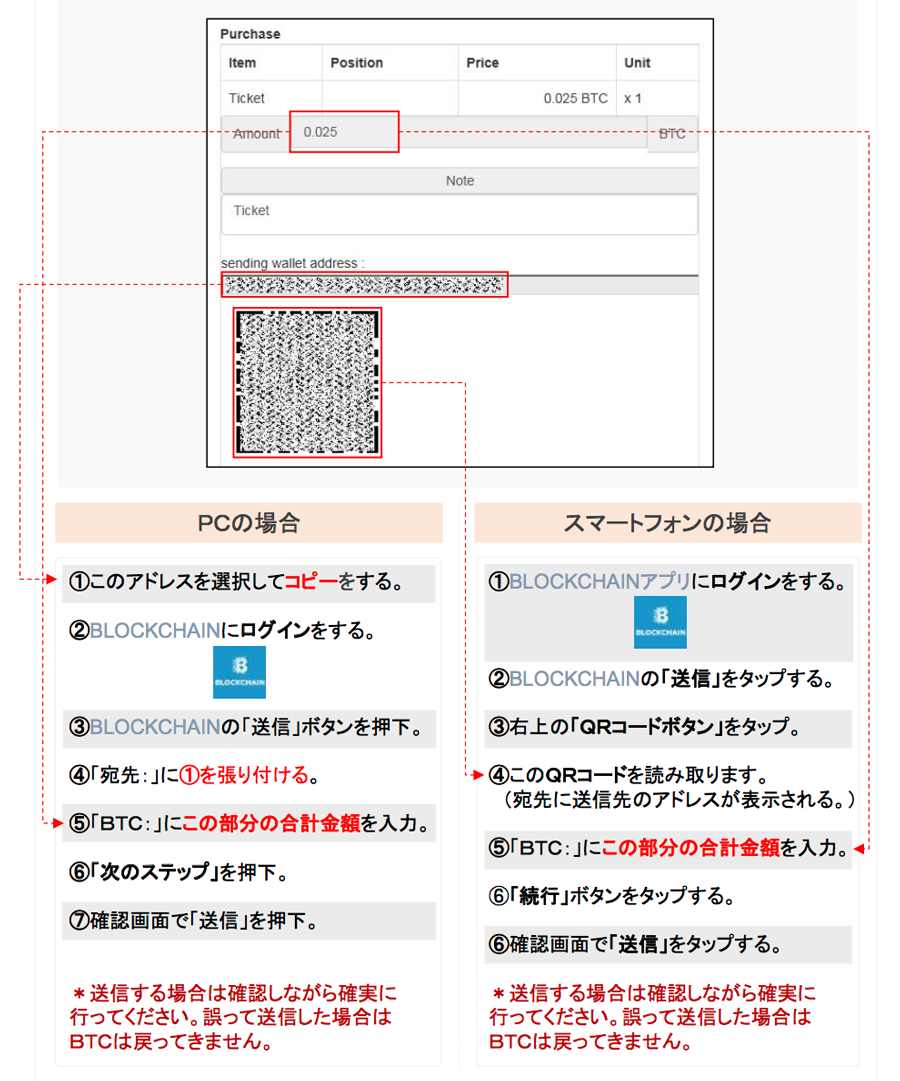Click the PCの場合 section header

coord(249,523)
